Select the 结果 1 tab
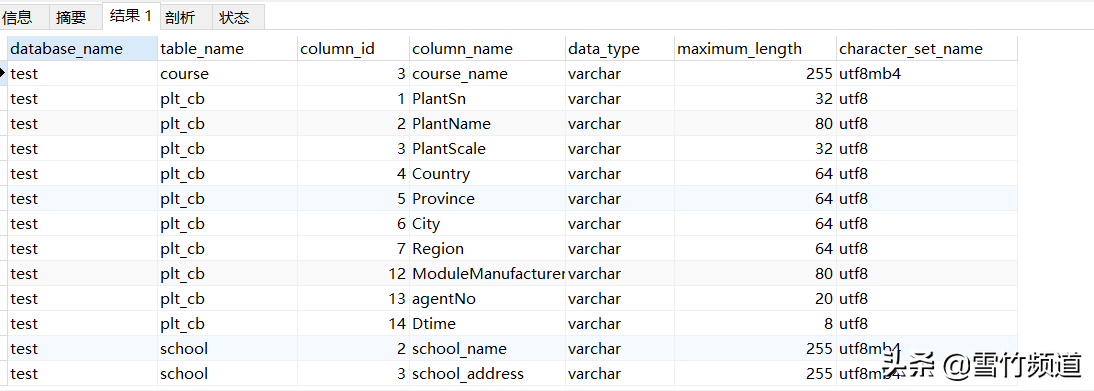Screen dimensions: 1094x391 [x=131, y=16]
